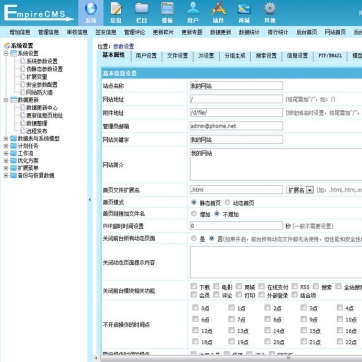Image resolution: width=362 pixels, height=362 pixels.
Task: Open the 增加信息 shortcut link
Action: pyautogui.click(x=20, y=32)
